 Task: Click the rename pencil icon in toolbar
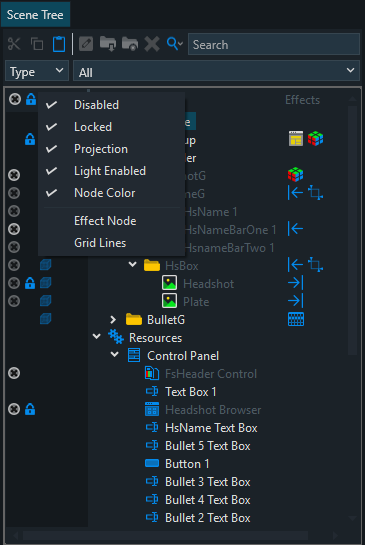point(86,44)
